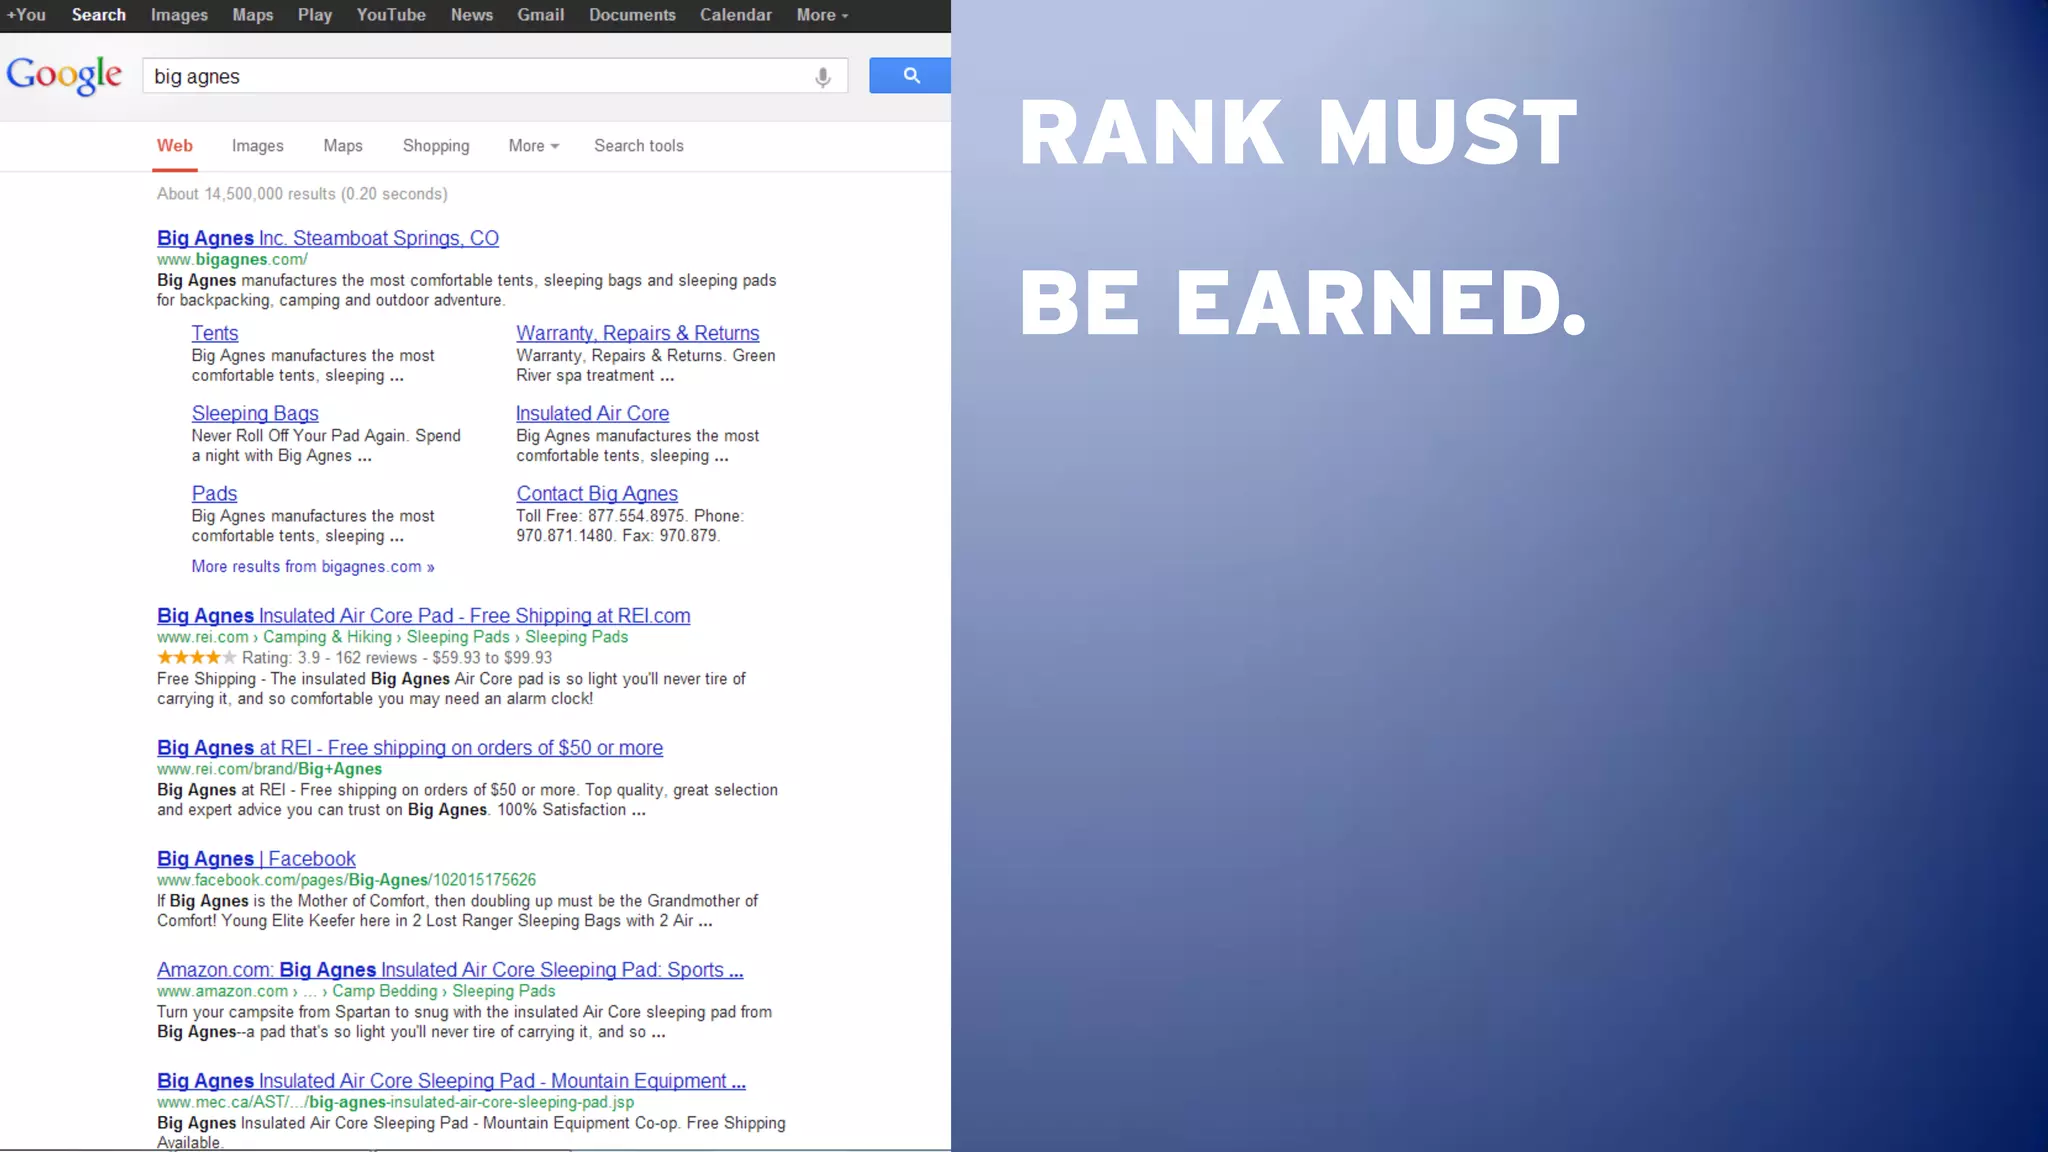This screenshot has height=1152, width=2048.
Task: Click the big agnes search field
Action: [x=495, y=76]
